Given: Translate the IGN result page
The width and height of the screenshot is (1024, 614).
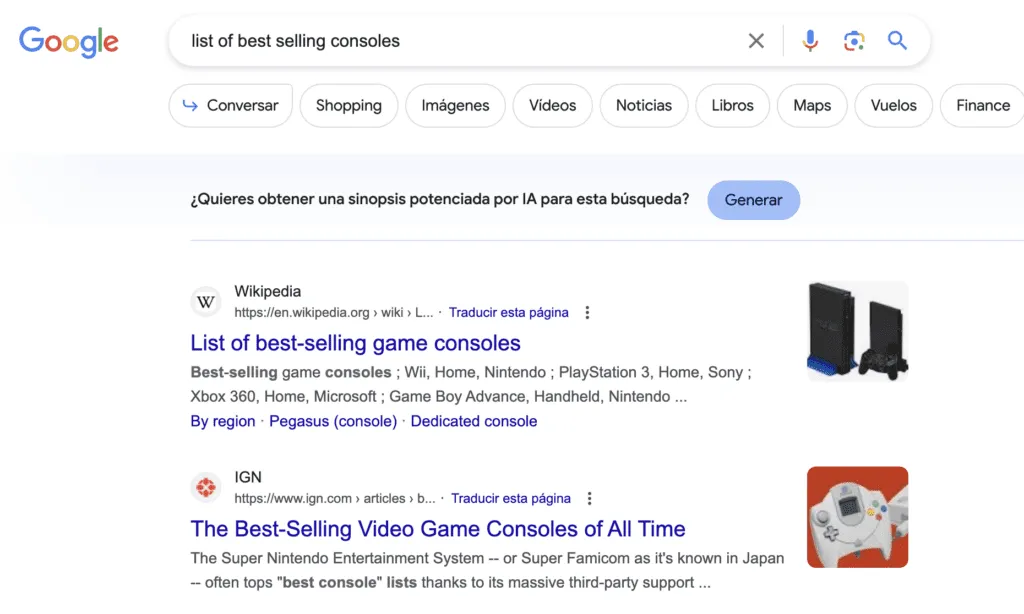Looking at the screenshot, I should (x=511, y=498).
